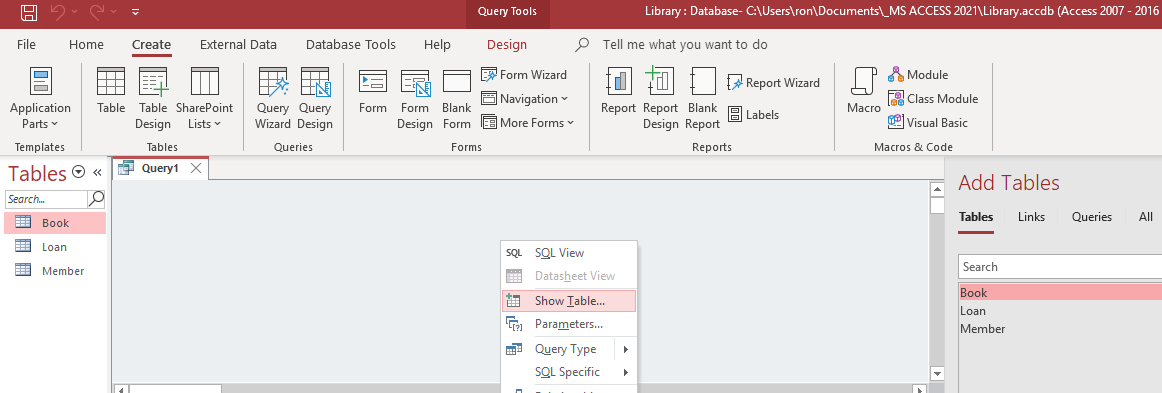The height and width of the screenshot is (393, 1162).
Task: Choose Show Table... from the context menu
Action: (569, 301)
